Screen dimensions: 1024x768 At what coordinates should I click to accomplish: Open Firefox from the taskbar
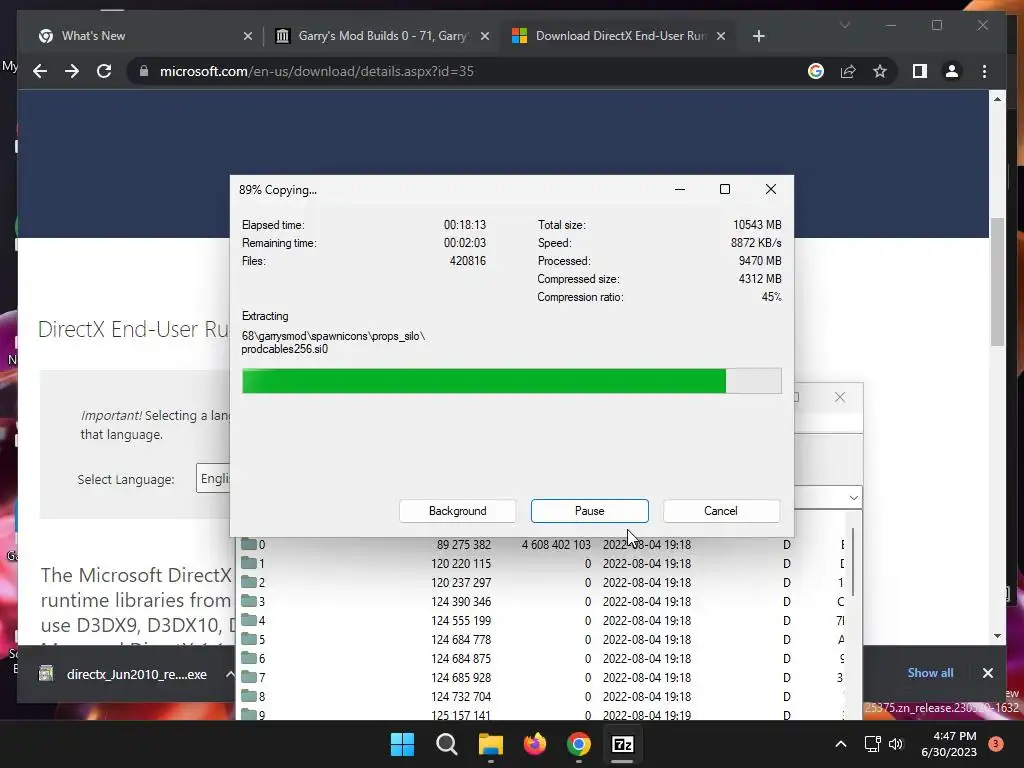534,744
